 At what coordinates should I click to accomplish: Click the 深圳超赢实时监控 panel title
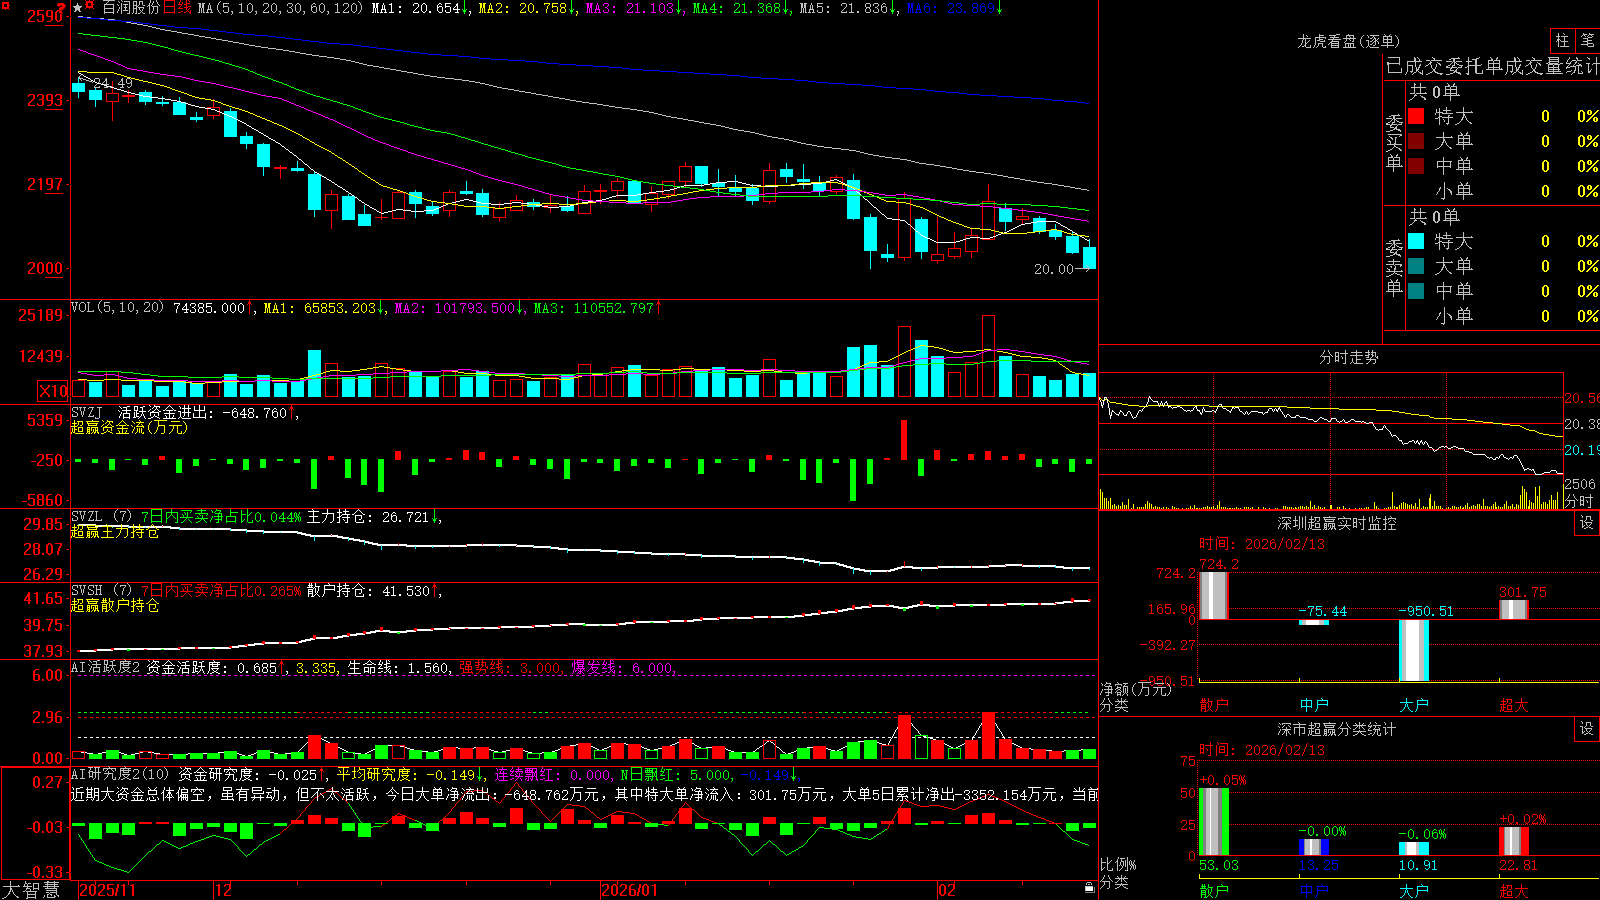tap(1337, 523)
